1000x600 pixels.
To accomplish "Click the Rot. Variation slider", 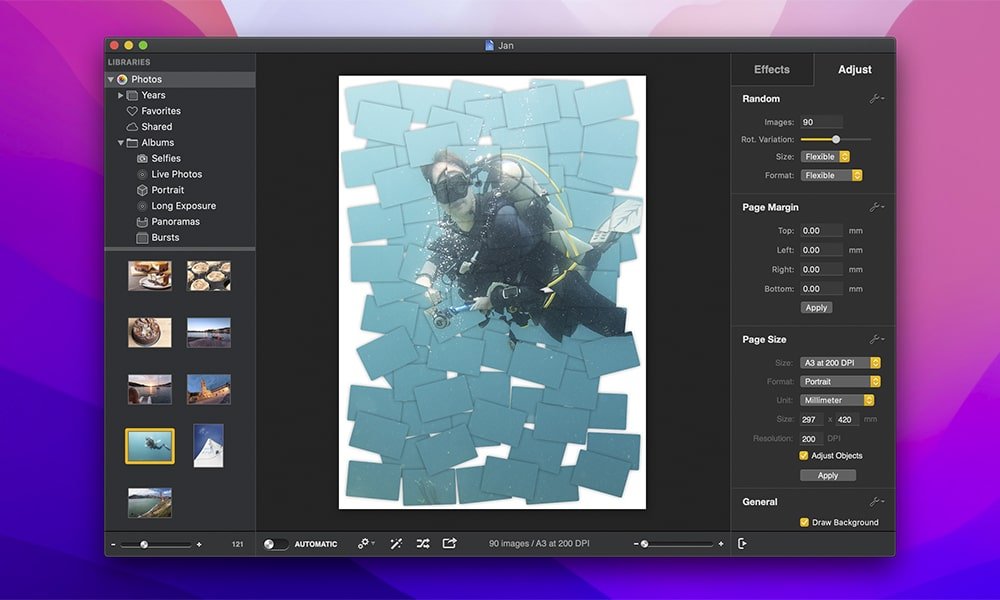I will pyautogui.click(x=836, y=139).
